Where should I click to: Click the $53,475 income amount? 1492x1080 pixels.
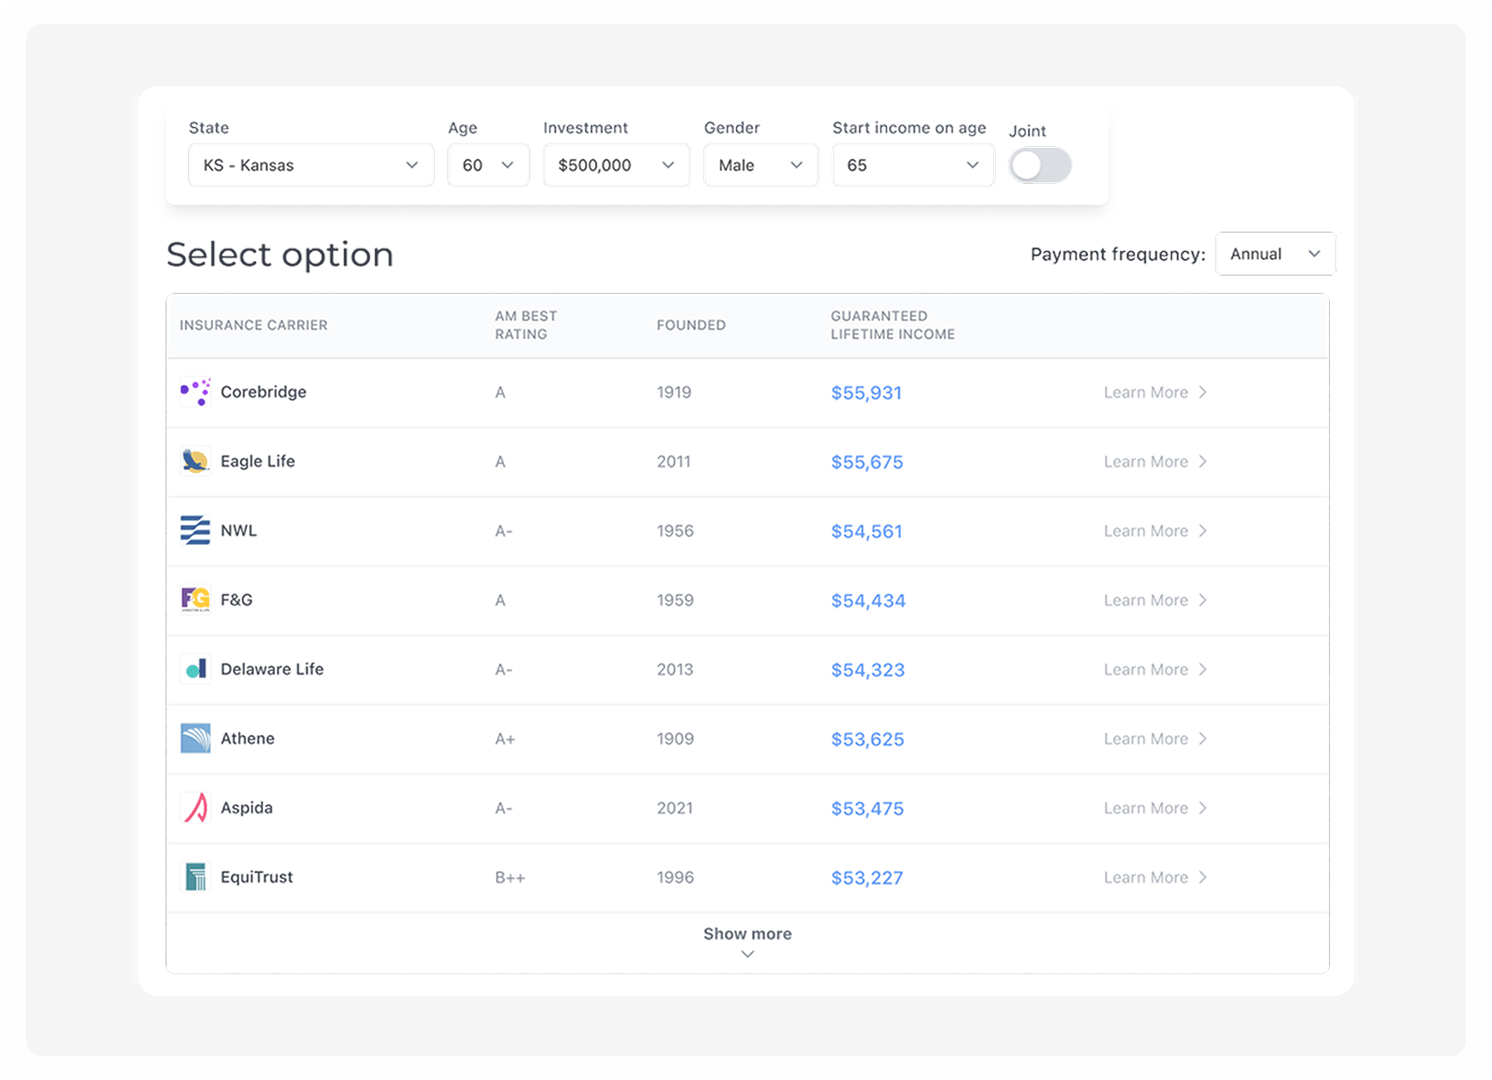click(x=867, y=808)
